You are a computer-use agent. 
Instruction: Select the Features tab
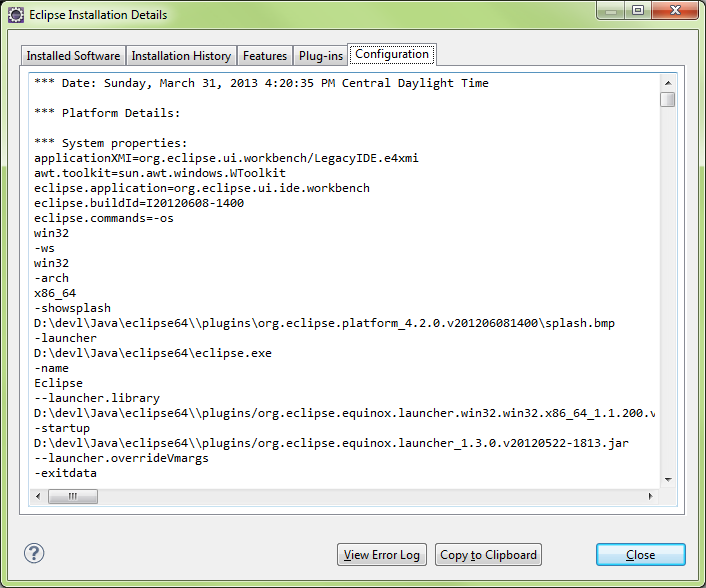[265, 56]
